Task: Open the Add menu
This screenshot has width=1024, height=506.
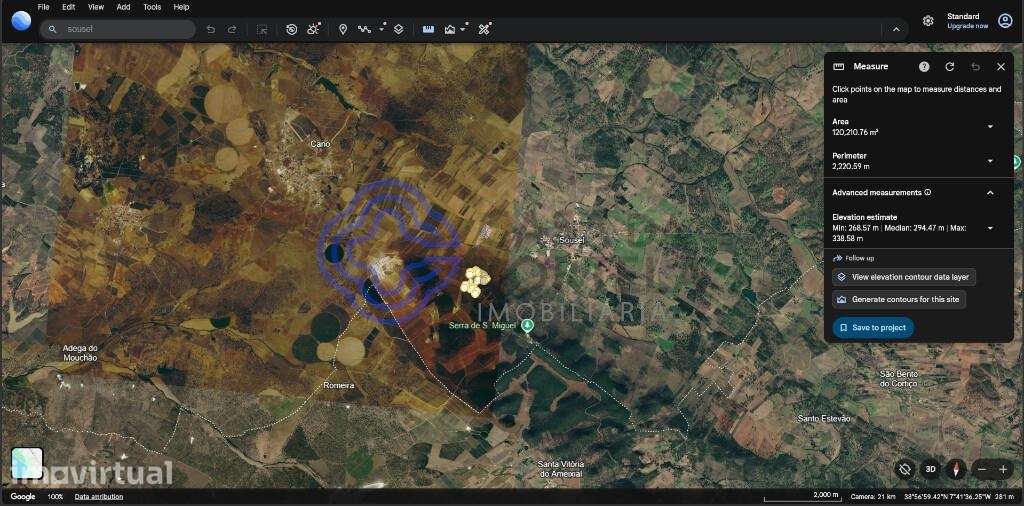Action: pos(123,7)
